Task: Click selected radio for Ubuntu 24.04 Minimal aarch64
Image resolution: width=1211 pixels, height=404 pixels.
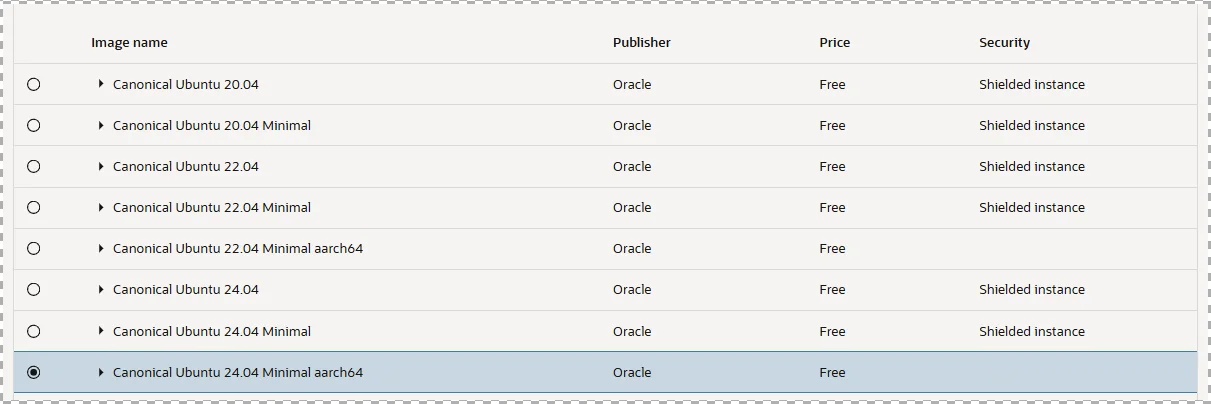Action: (x=34, y=373)
